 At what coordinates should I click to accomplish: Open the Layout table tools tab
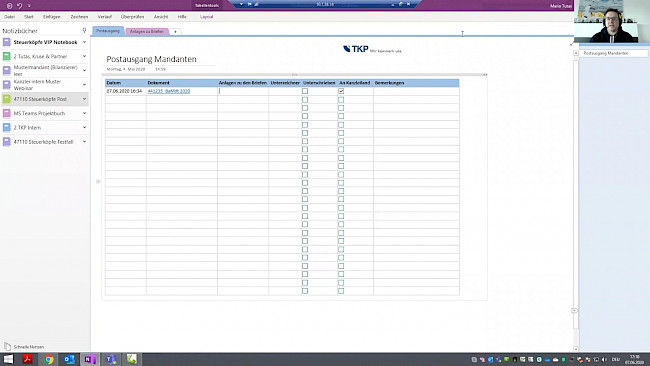206,17
